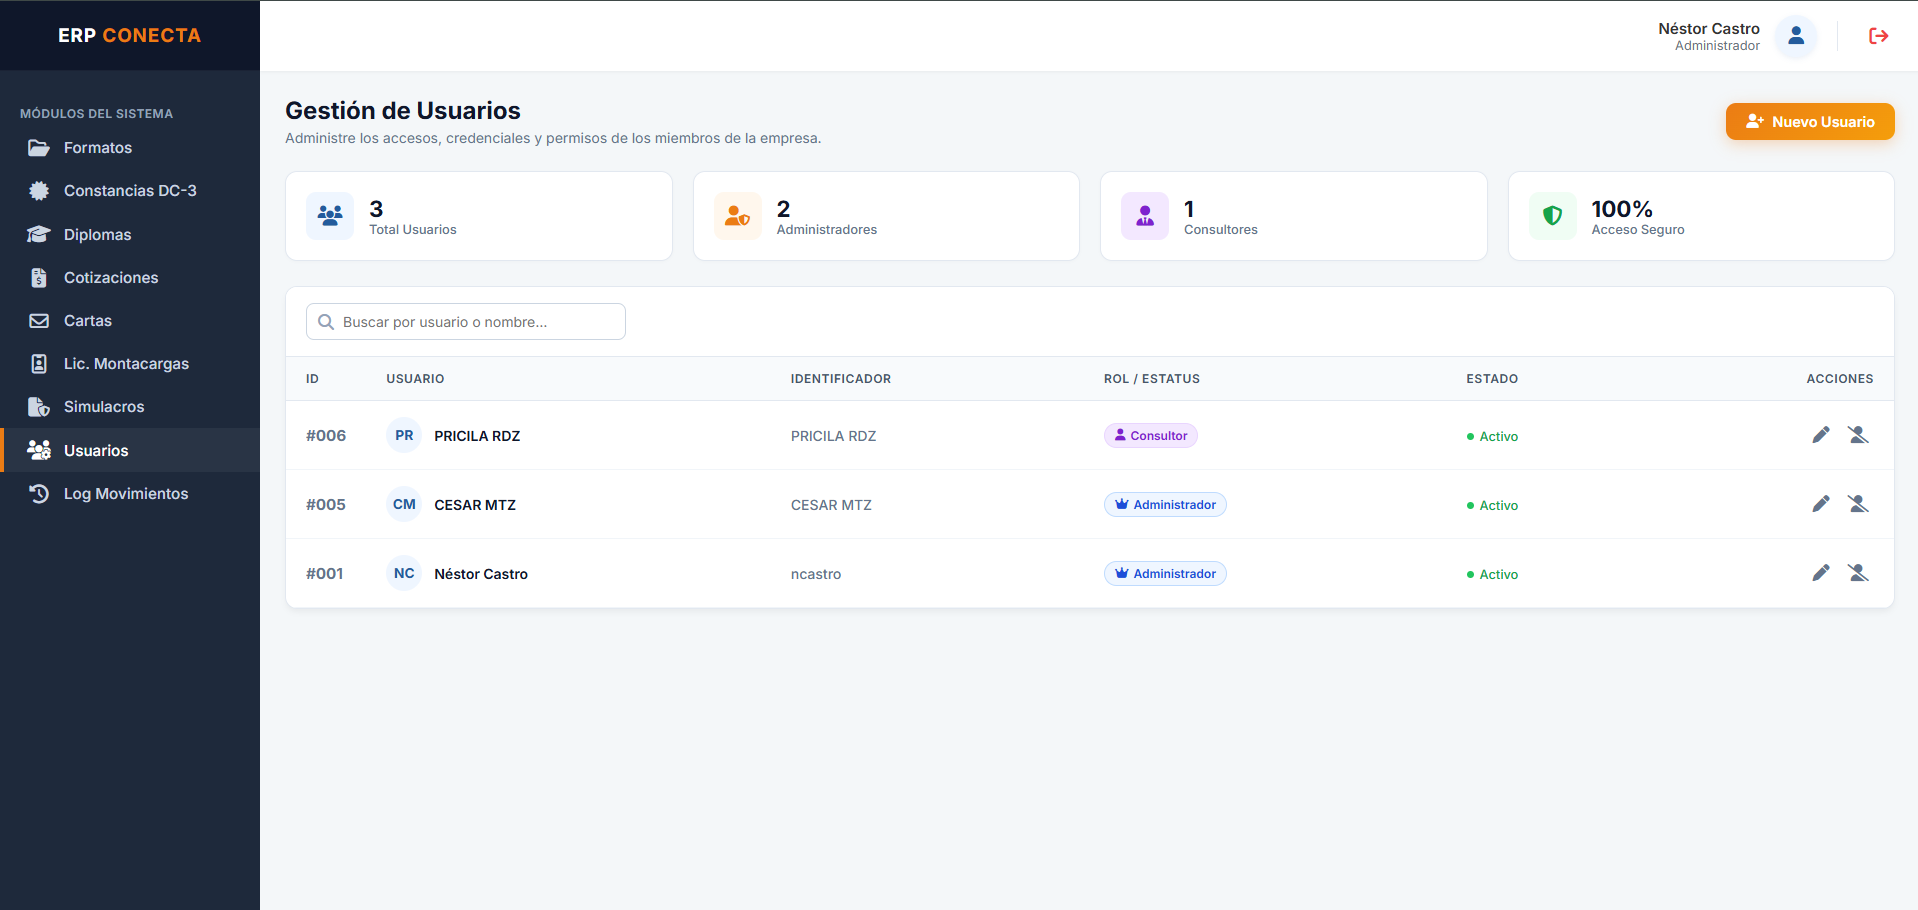The height and width of the screenshot is (910, 1918).
Task: Click the logout icon in the header
Action: 1878,36
